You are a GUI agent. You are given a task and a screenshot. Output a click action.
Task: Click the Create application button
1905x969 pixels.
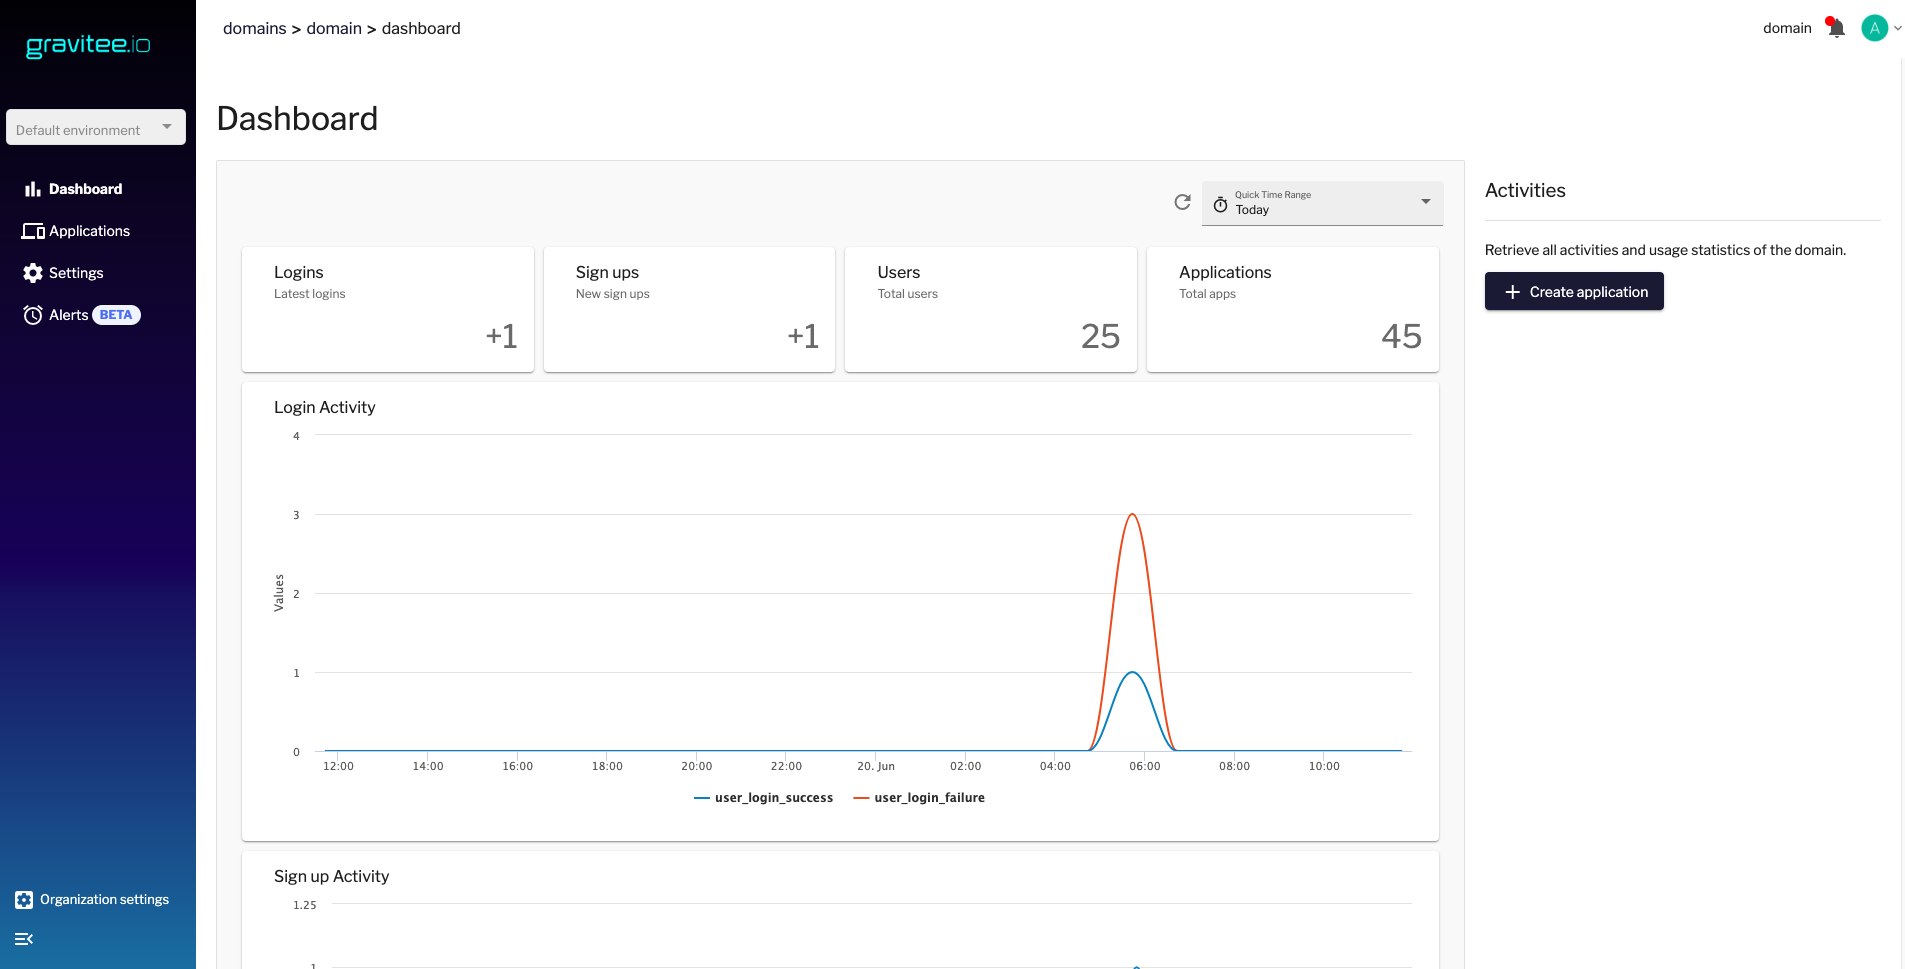pyautogui.click(x=1574, y=292)
